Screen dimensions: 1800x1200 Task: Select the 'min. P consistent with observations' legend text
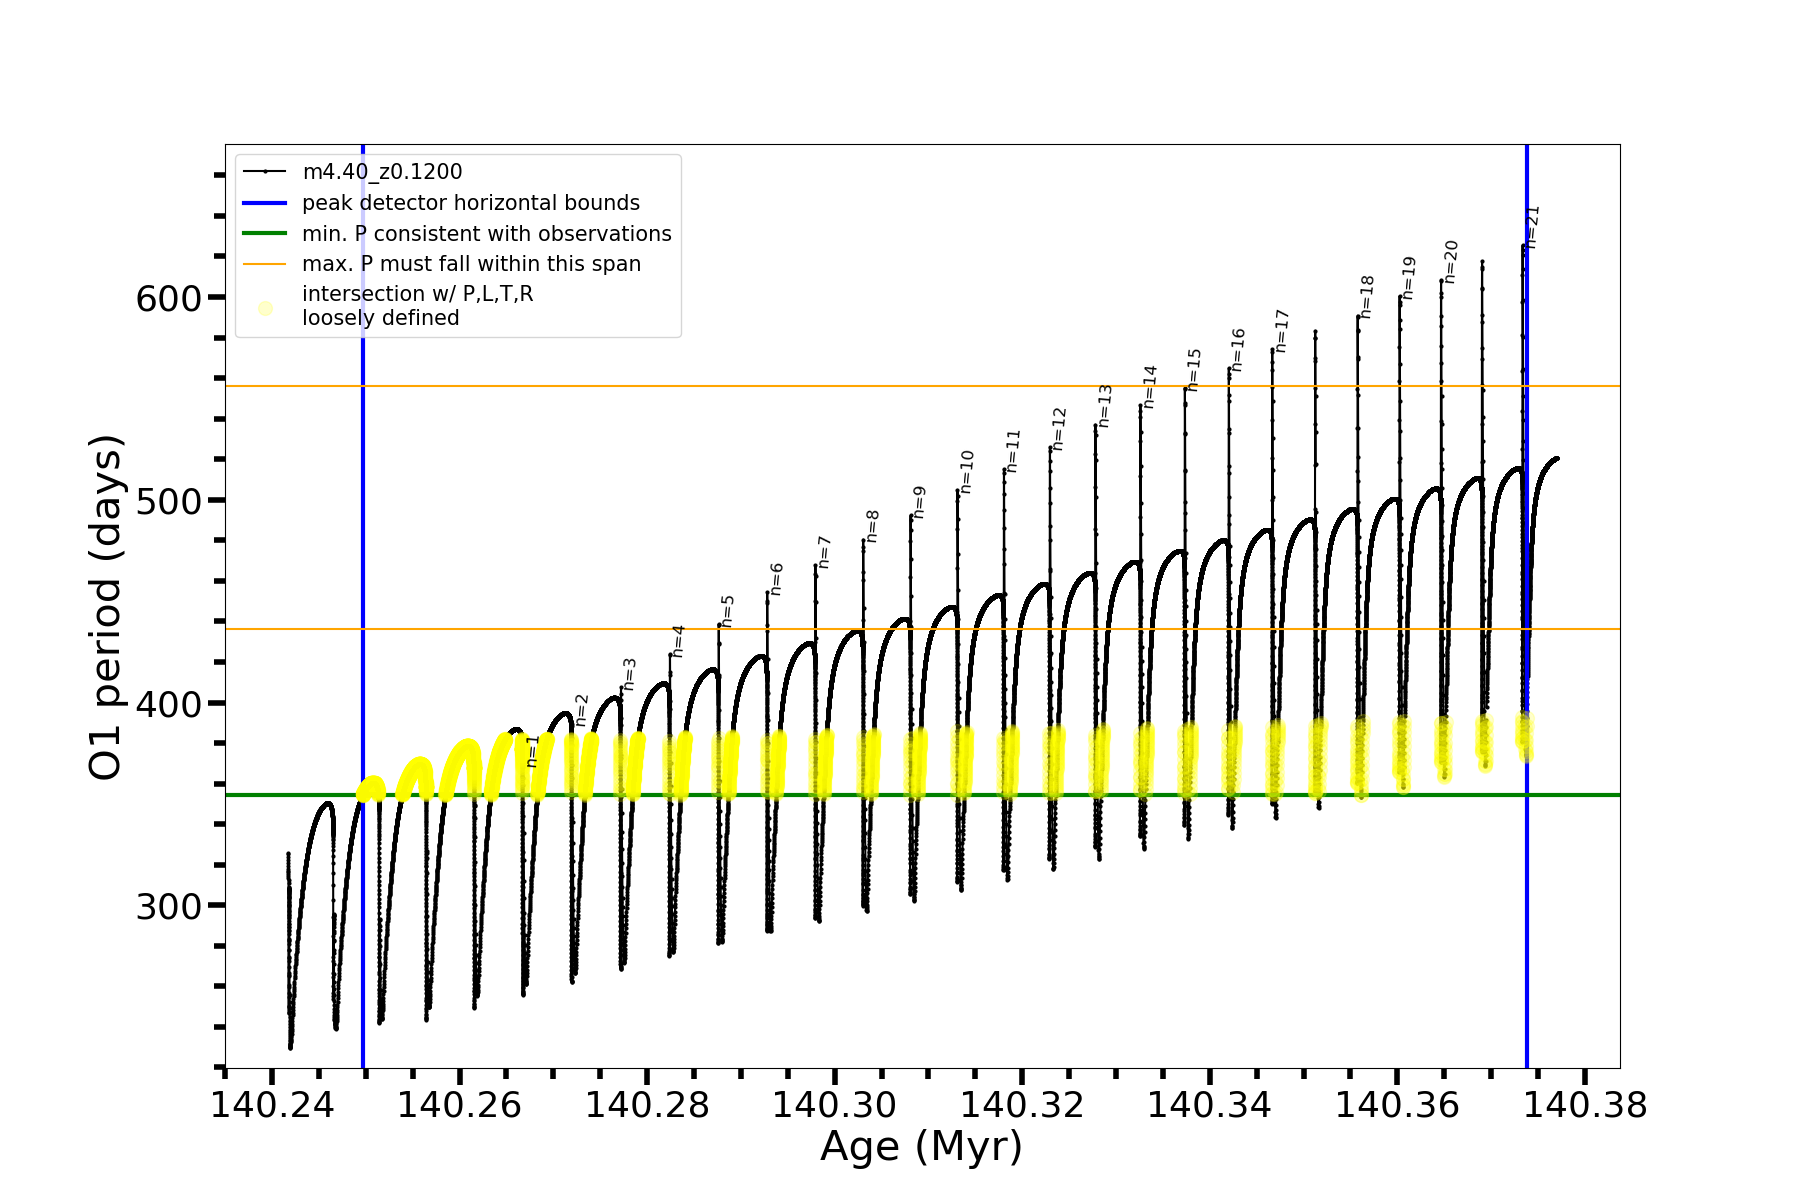(487, 234)
